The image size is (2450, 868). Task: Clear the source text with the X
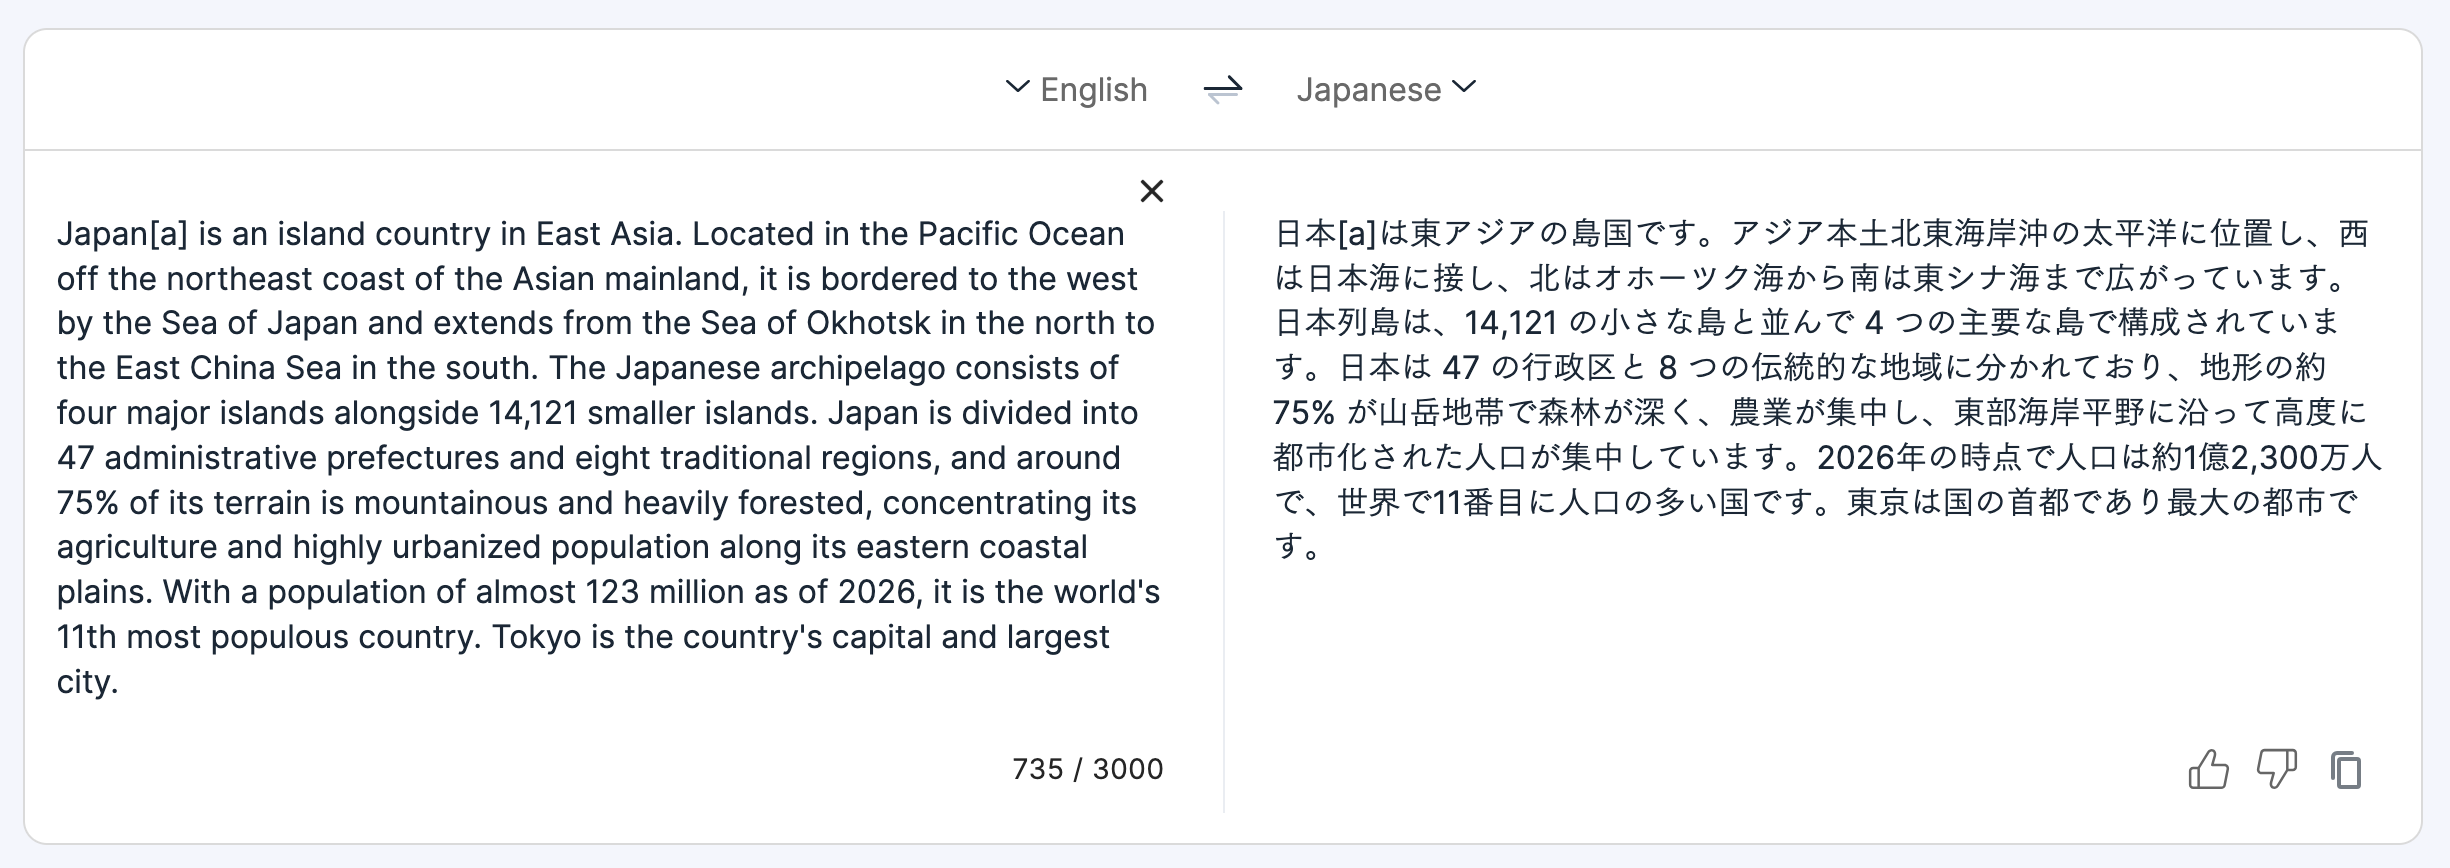tap(1152, 191)
